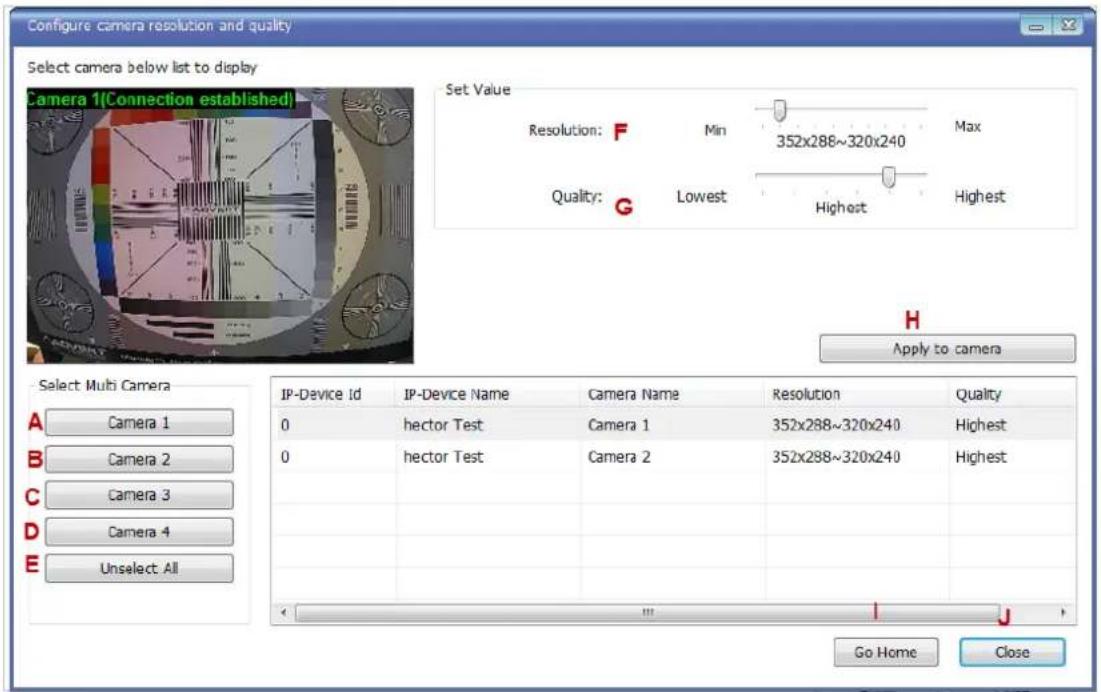Click Highest quality in Camera 2 row

pyautogui.click(x=980, y=457)
